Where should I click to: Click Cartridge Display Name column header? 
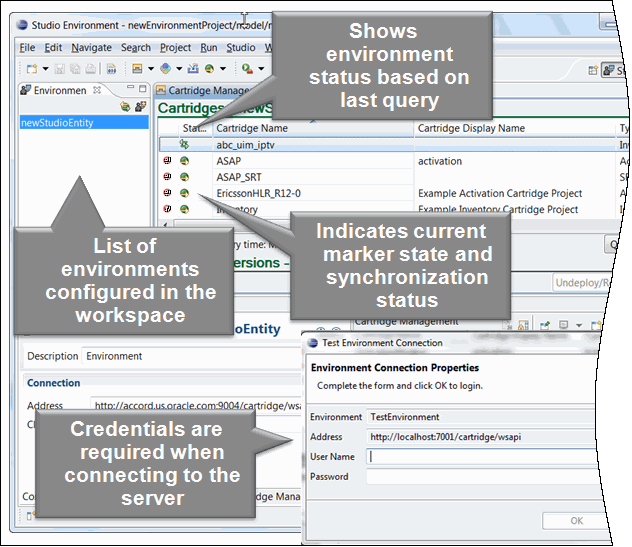tap(515, 128)
